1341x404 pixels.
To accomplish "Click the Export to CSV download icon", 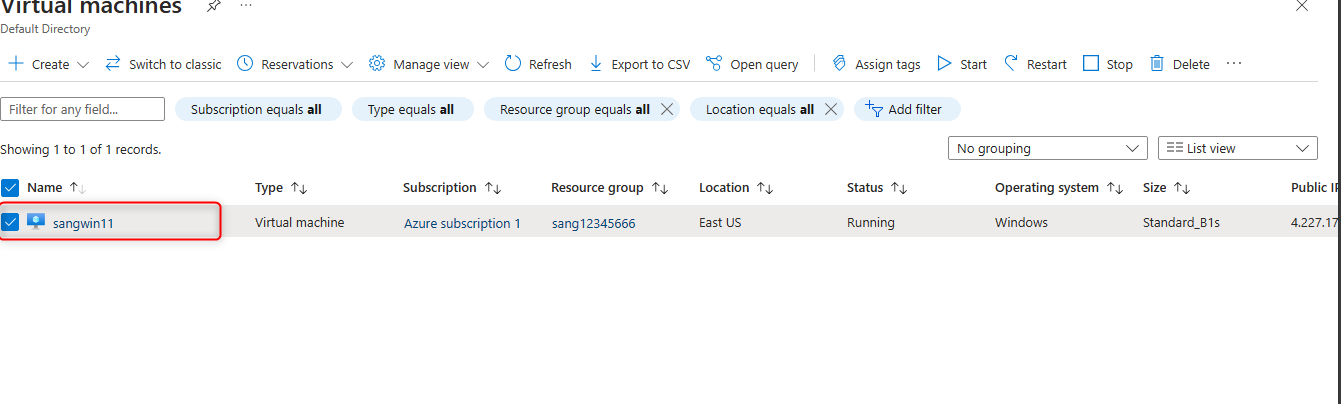I will point(596,64).
